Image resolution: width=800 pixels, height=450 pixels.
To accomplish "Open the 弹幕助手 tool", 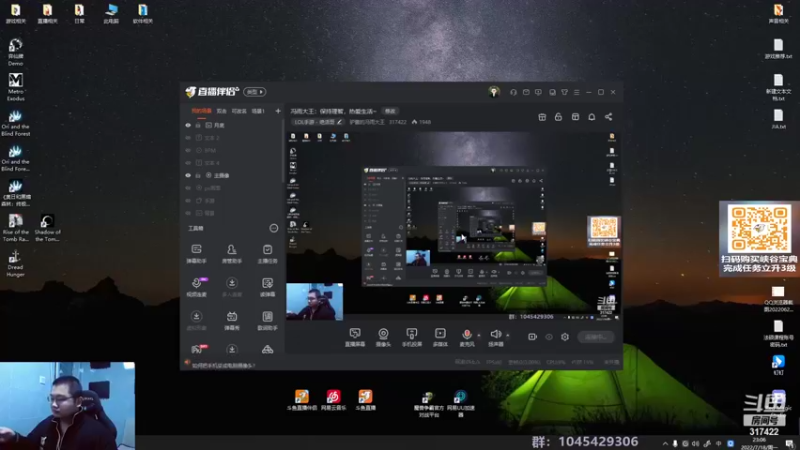I will click(196, 253).
